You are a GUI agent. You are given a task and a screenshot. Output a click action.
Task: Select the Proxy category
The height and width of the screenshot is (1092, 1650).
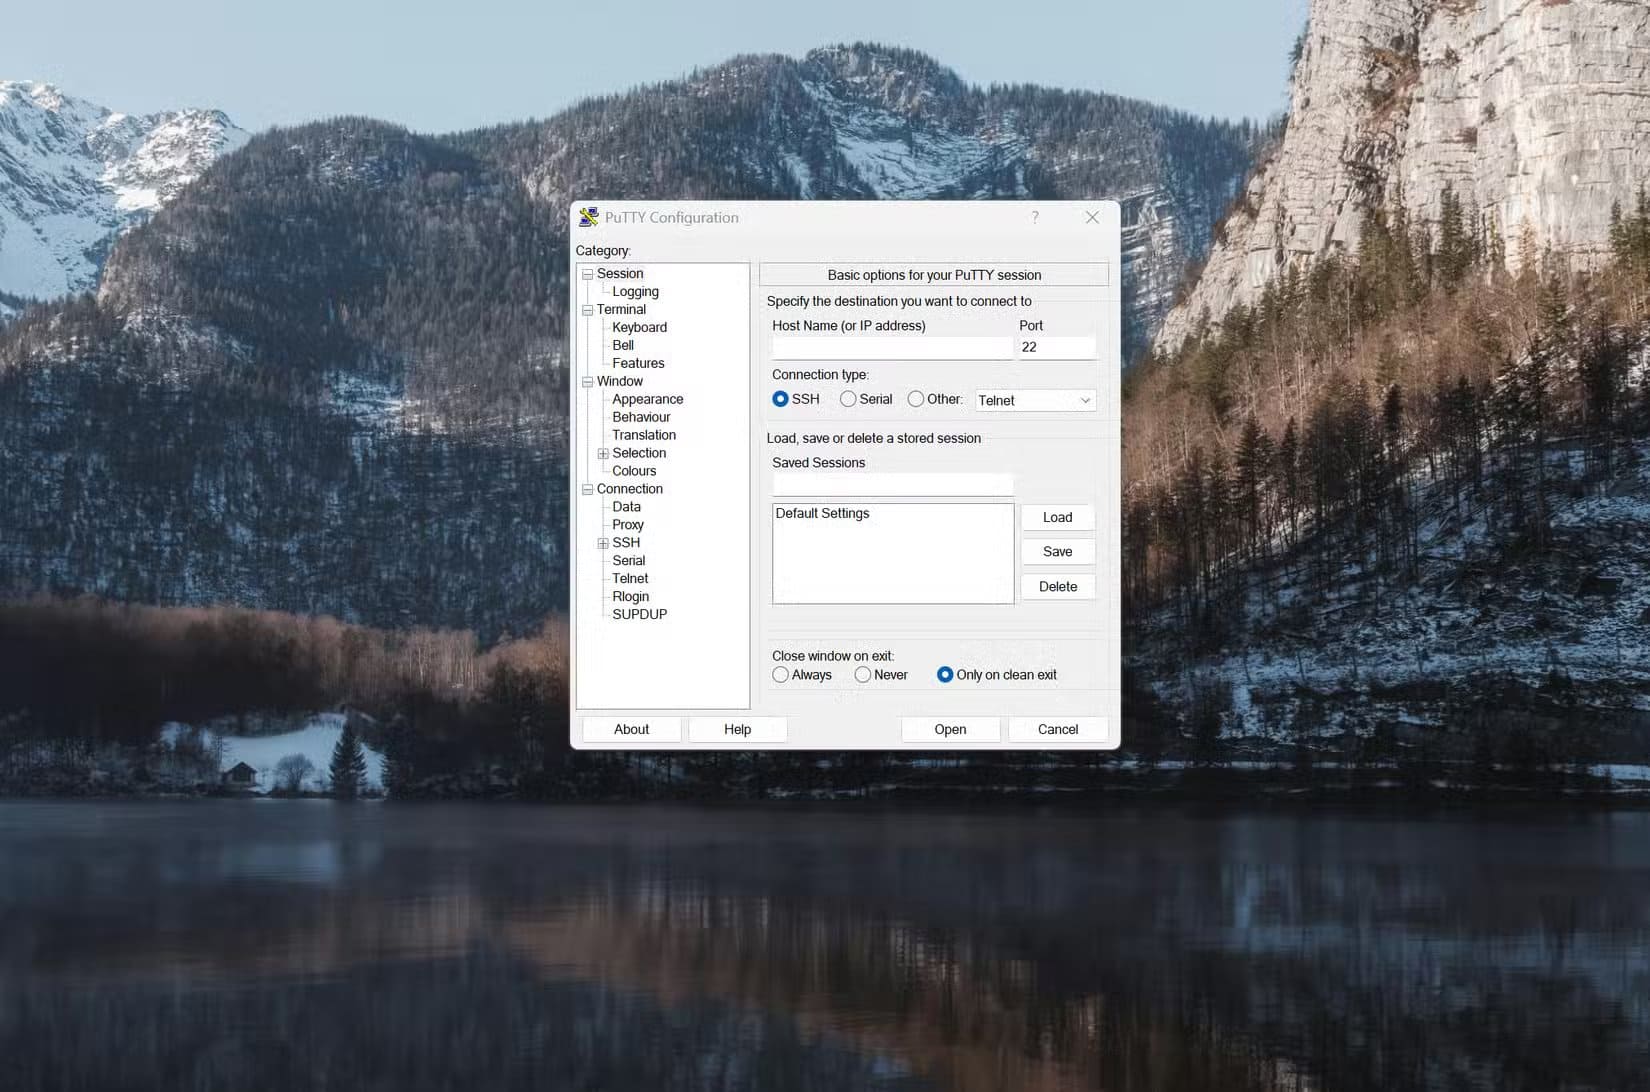point(627,524)
